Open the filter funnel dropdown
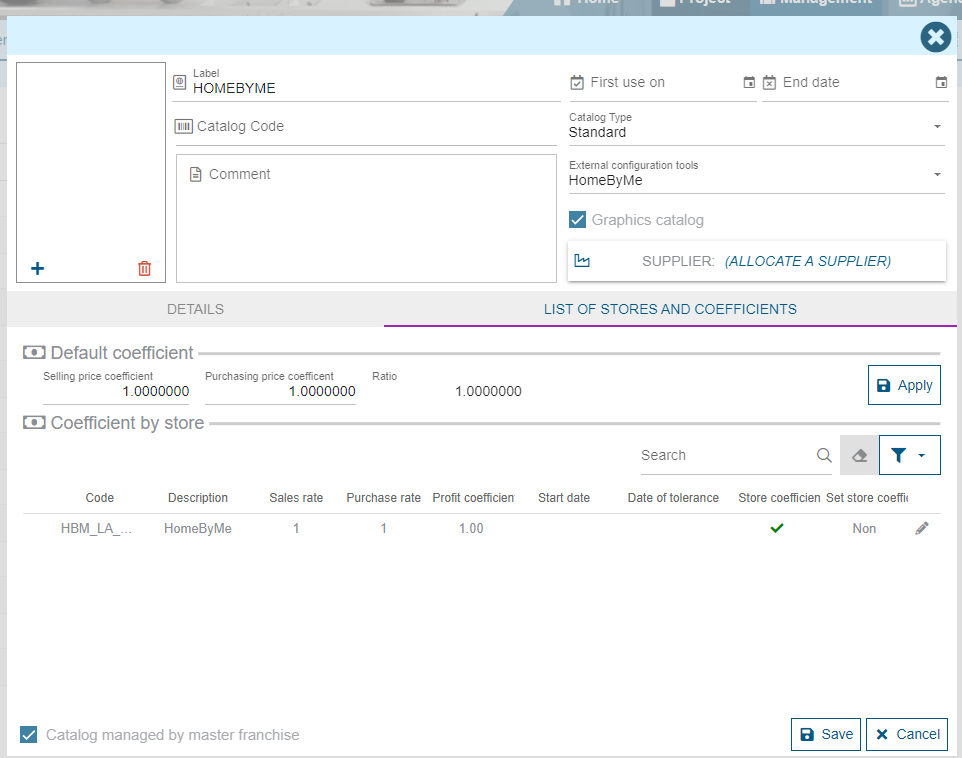The height and width of the screenshot is (758, 962). point(909,455)
